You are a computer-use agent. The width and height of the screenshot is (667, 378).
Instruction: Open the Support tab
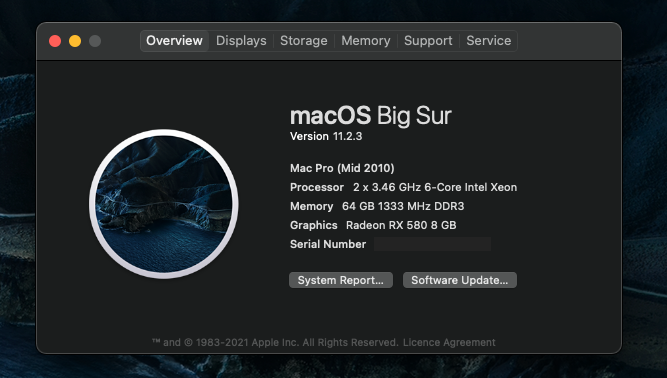pos(428,41)
